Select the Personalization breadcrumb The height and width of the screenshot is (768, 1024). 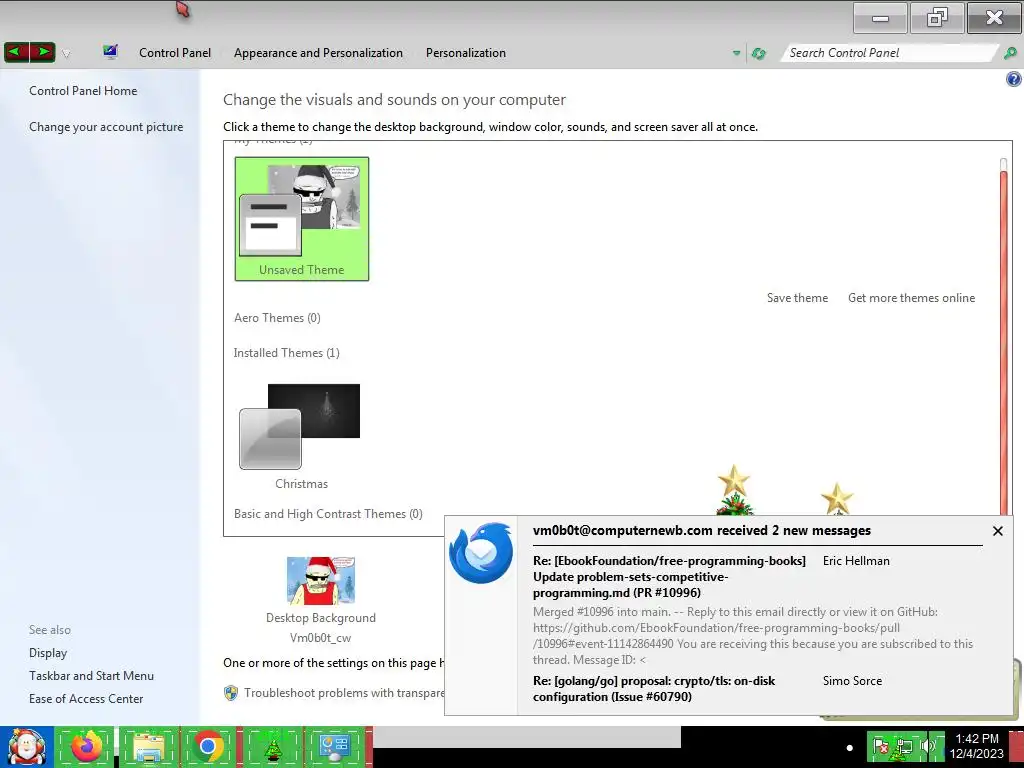coord(466,53)
